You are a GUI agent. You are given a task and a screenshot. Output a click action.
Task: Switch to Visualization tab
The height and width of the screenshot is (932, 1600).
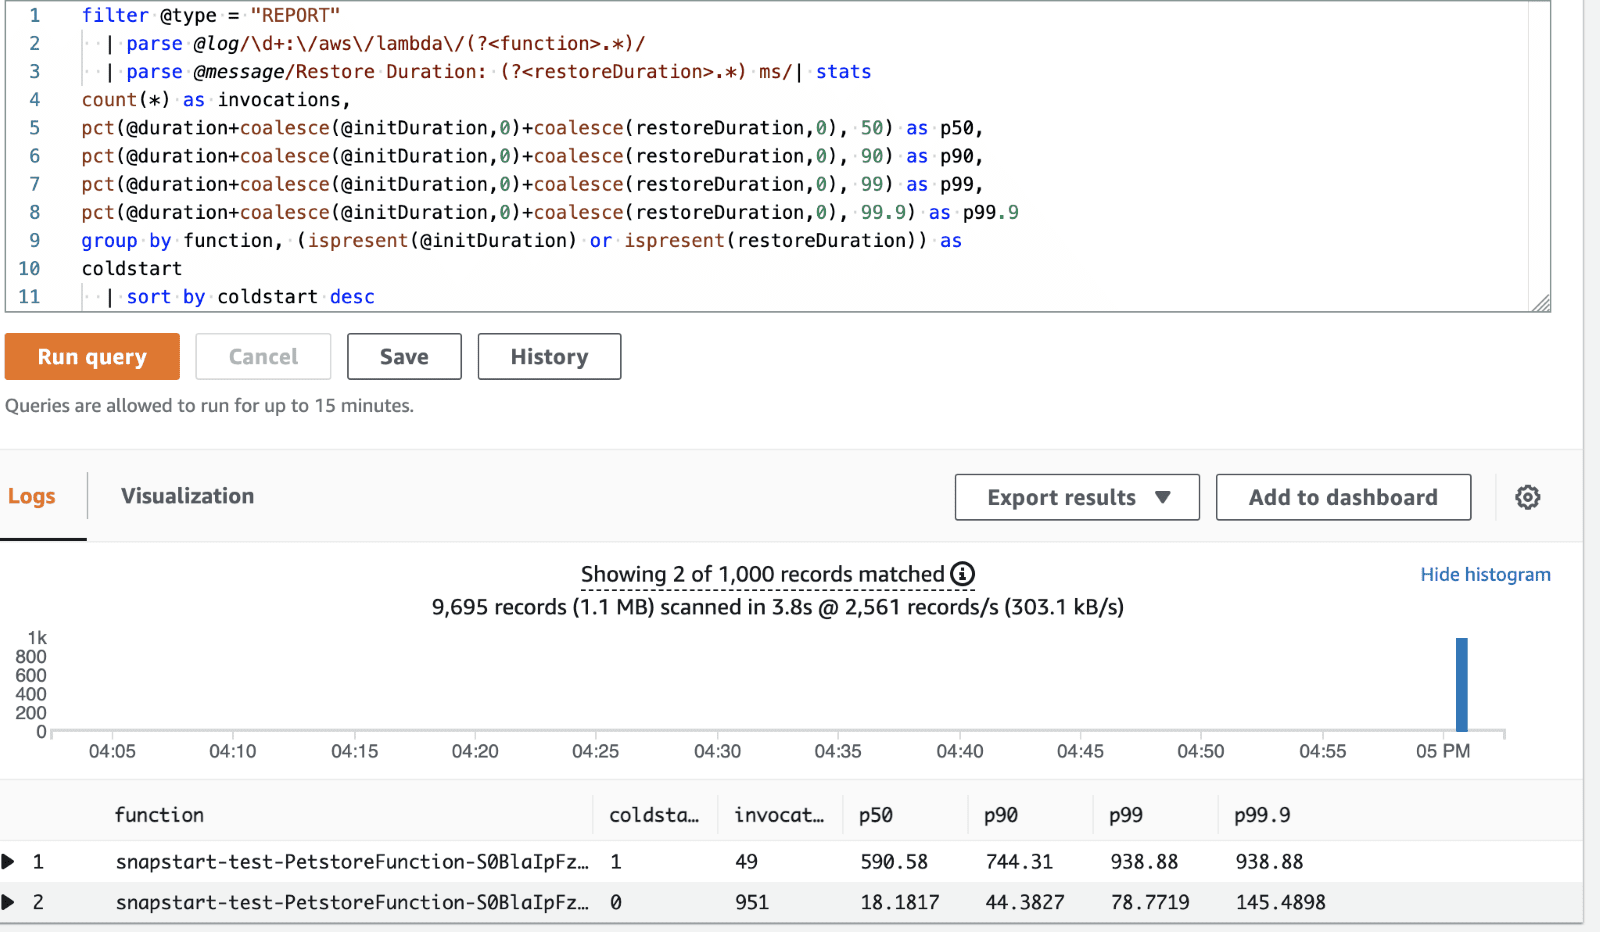tap(187, 496)
